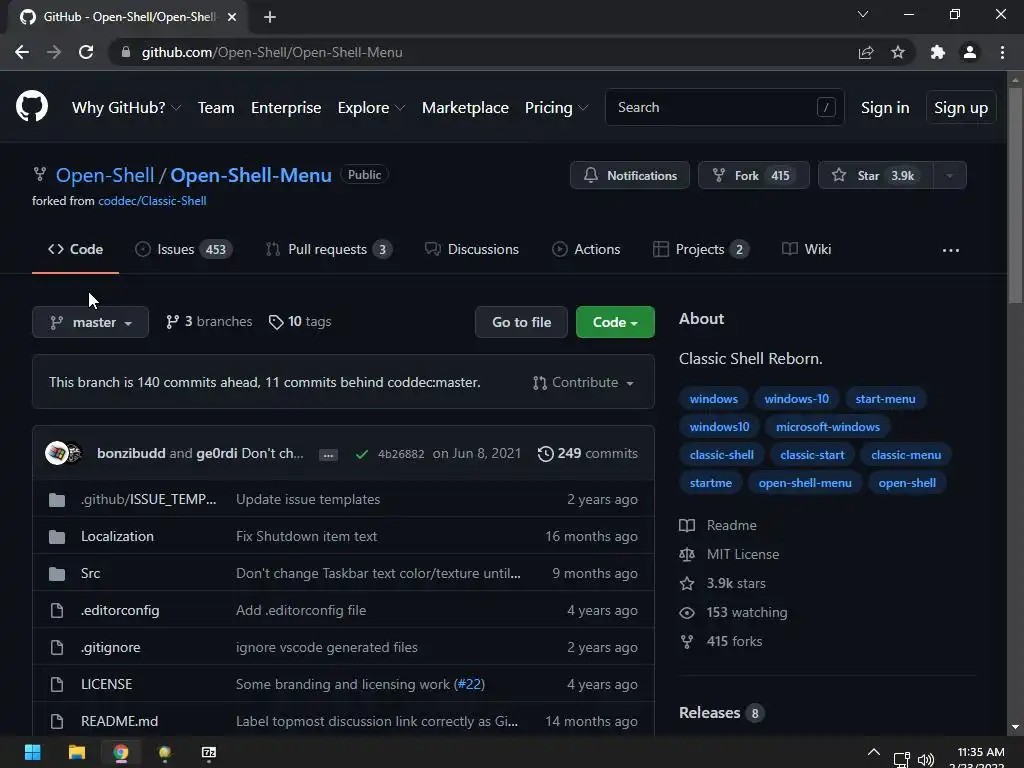Close the GitHub Open-Shell tab
Image resolution: width=1024 pixels, height=768 pixels.
click(x=232, y=17)
